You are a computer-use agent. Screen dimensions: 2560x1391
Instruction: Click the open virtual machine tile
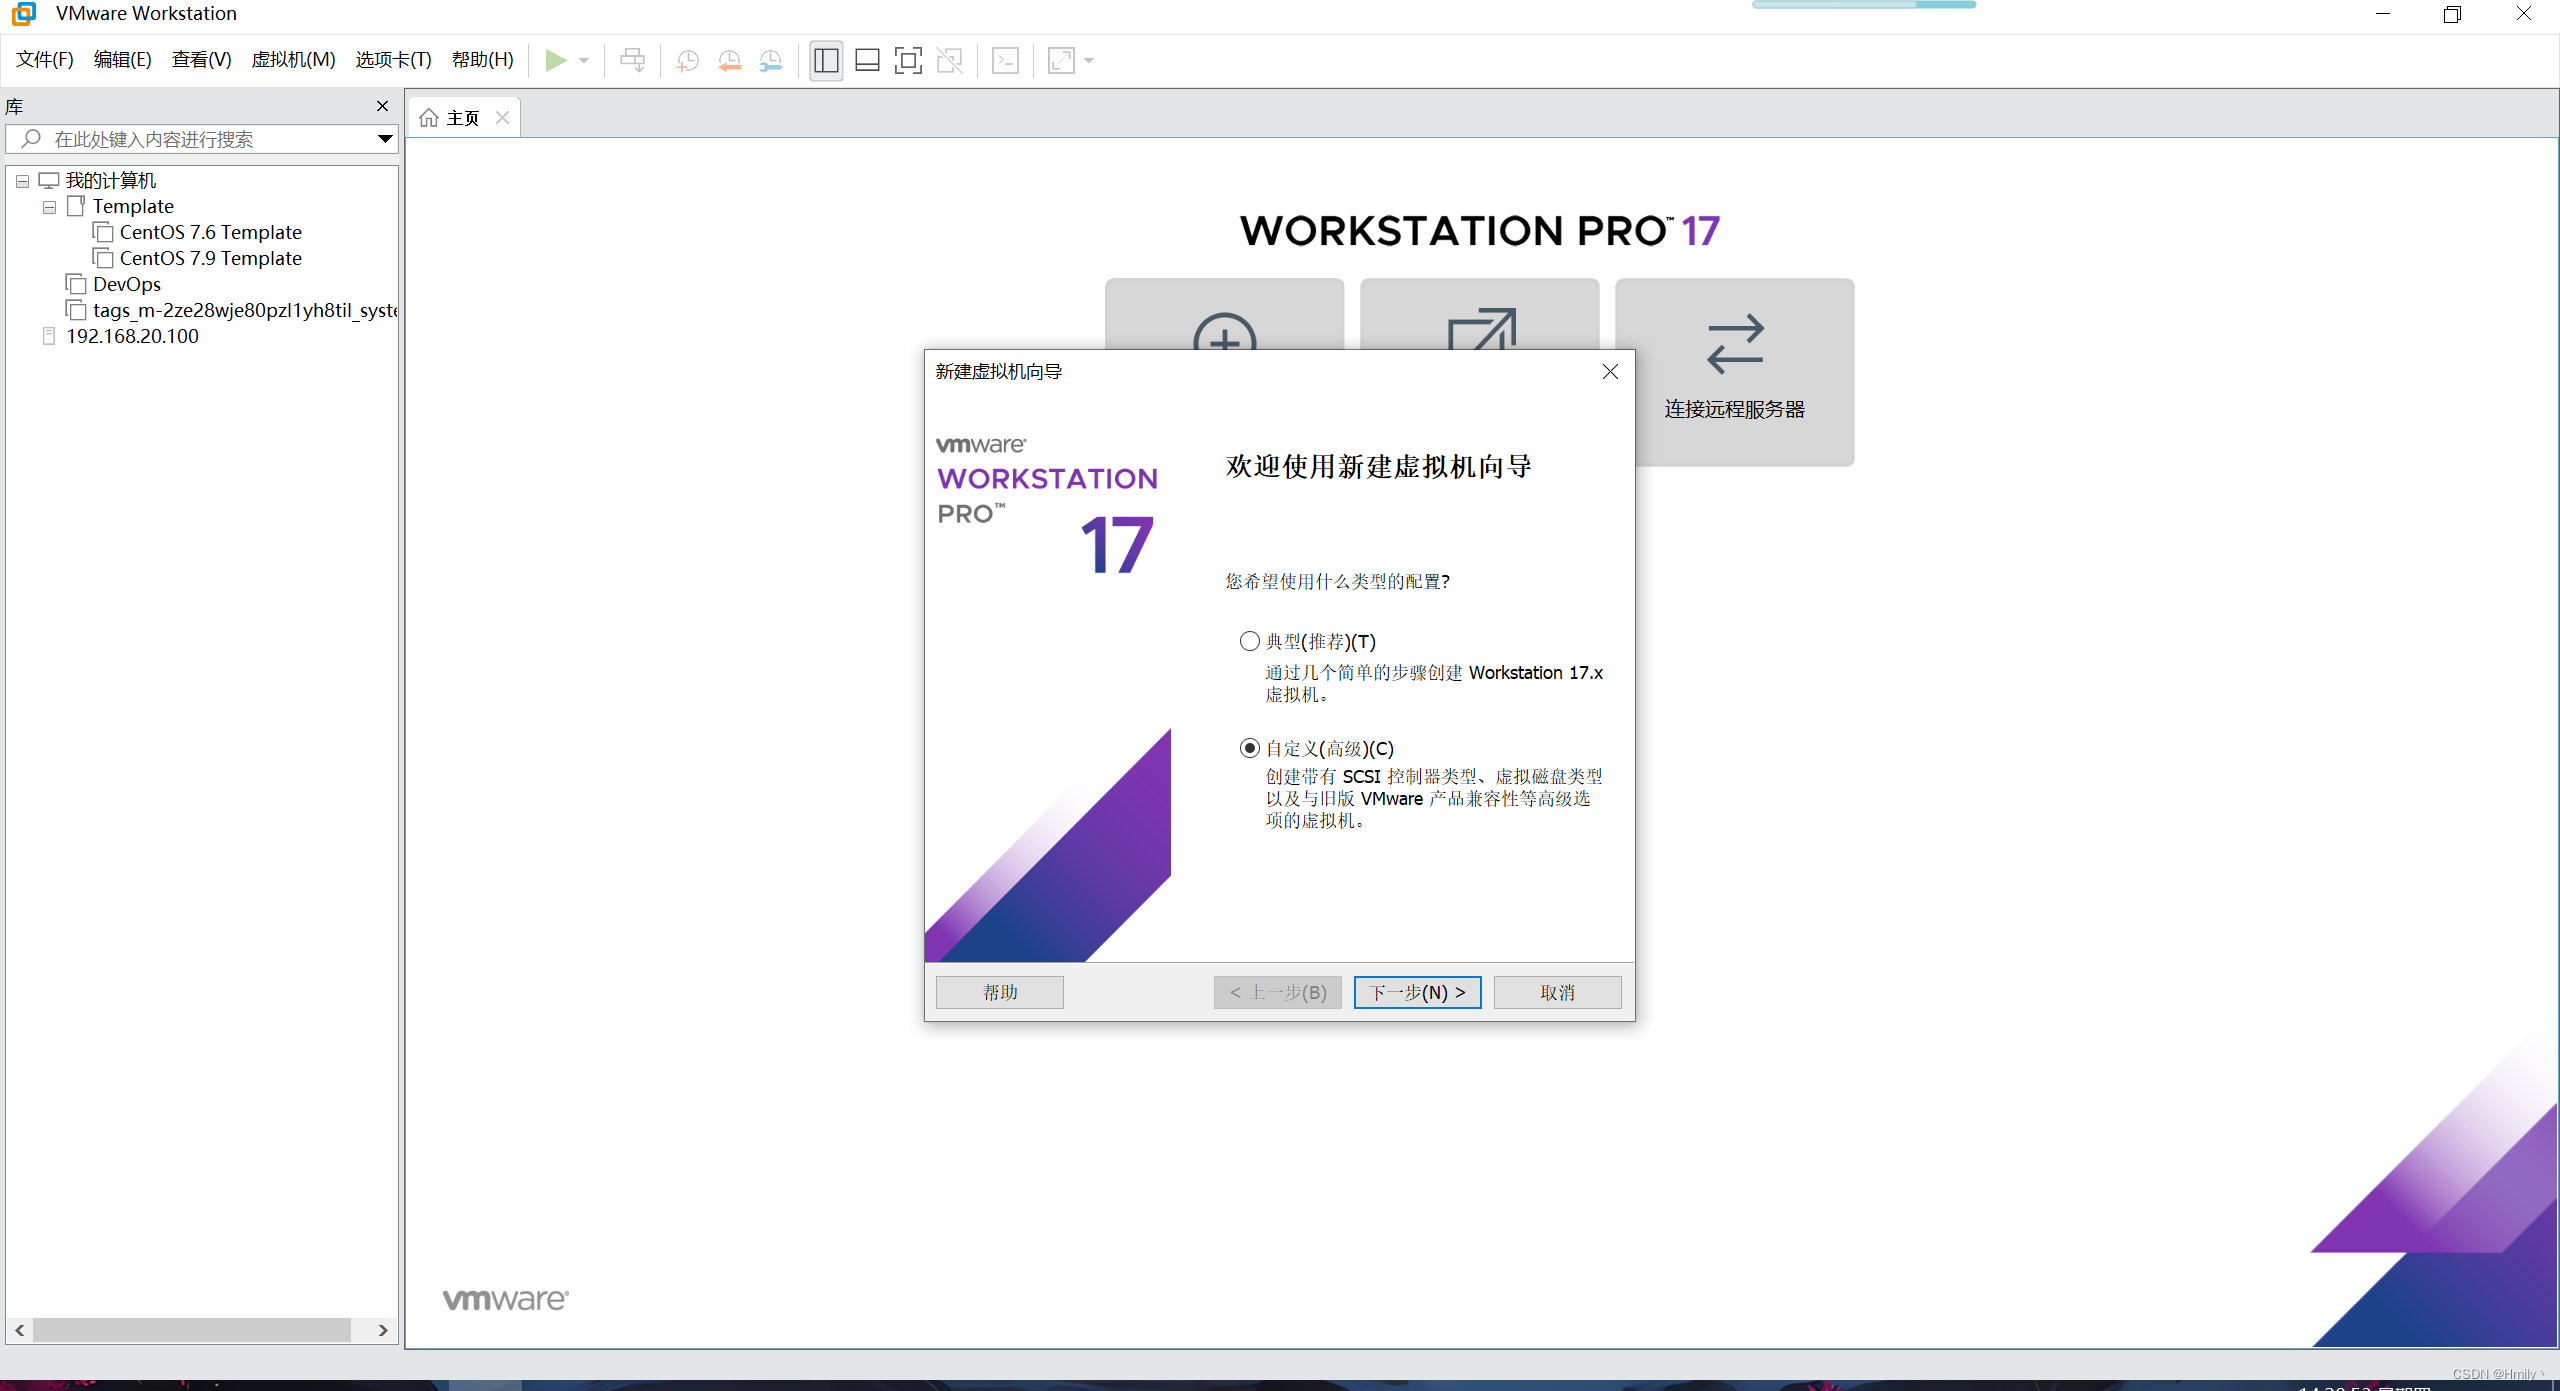[x=1479, y=314]
